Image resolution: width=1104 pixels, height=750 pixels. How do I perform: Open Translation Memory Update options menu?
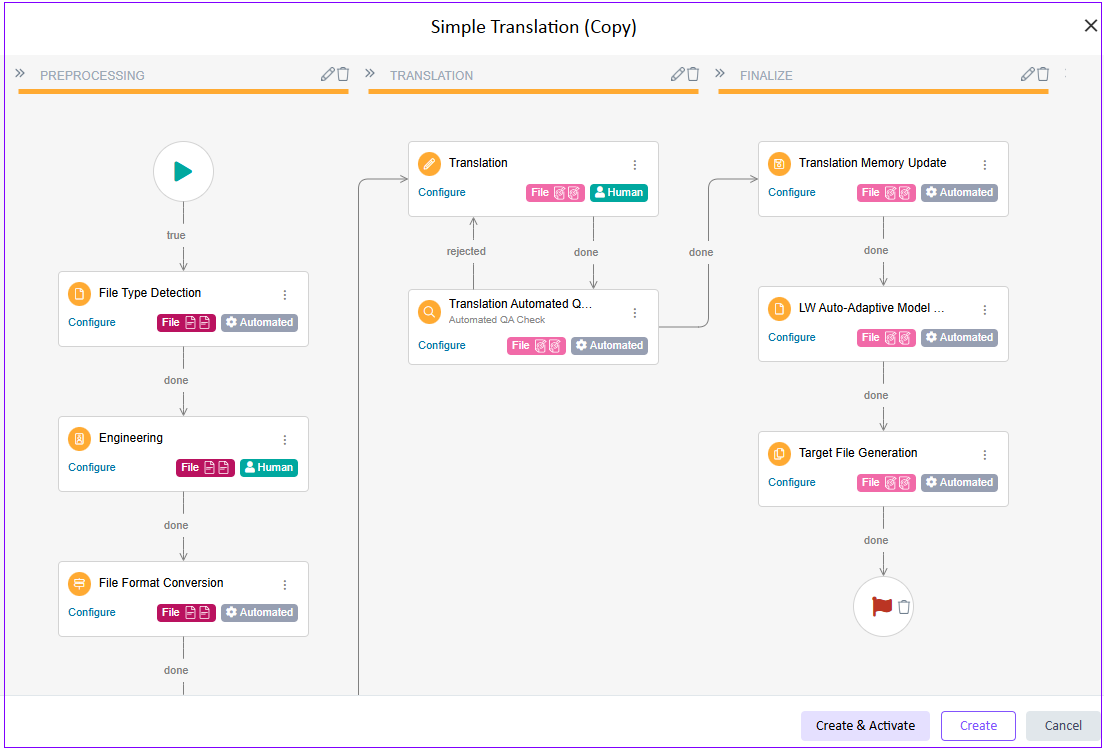[985, 165]
